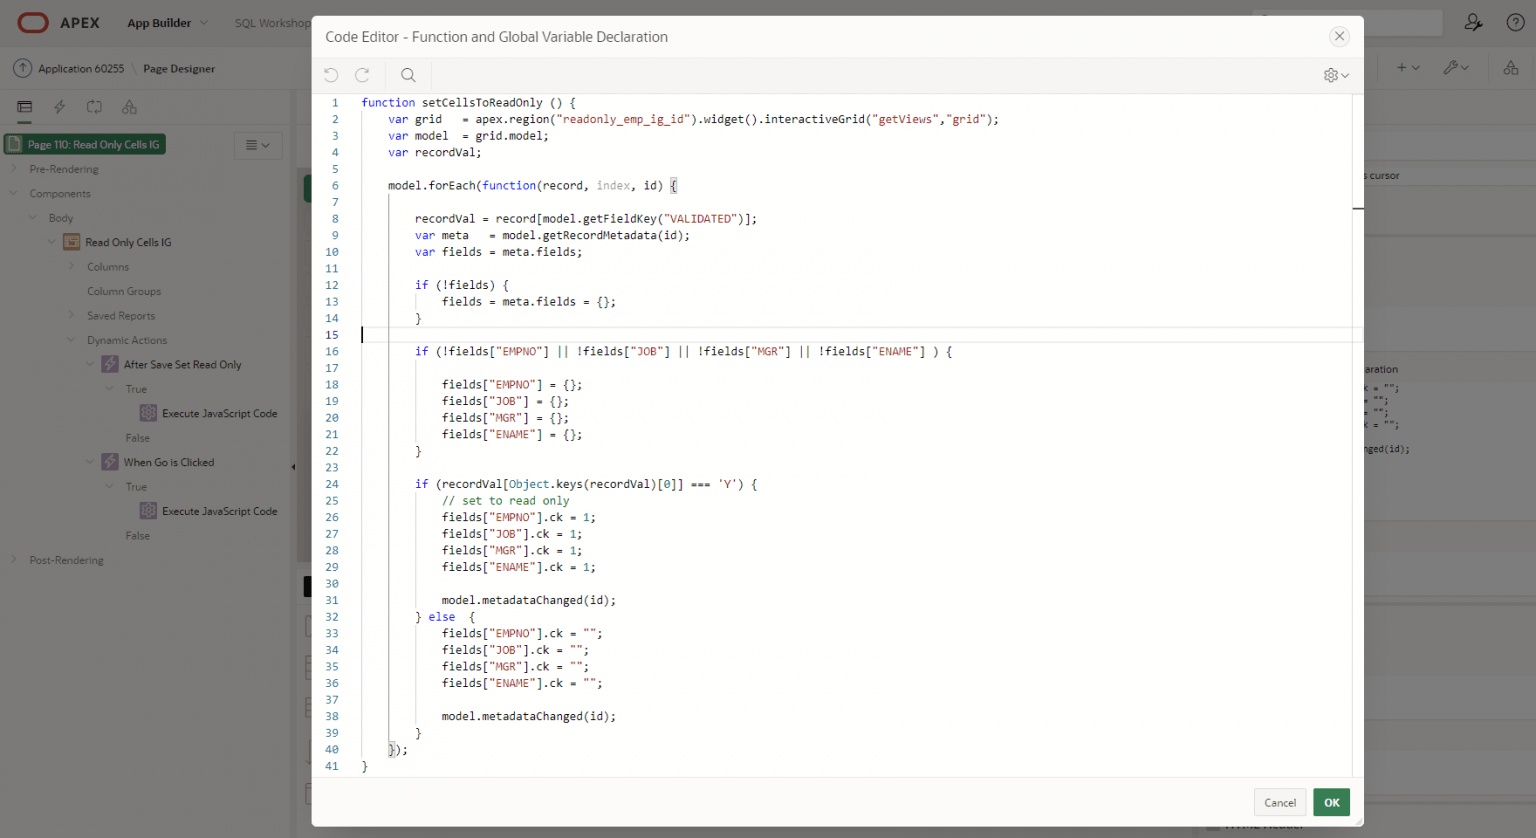
Task: Click the redo icon in the code editor
Action: (x=362, y=74)
